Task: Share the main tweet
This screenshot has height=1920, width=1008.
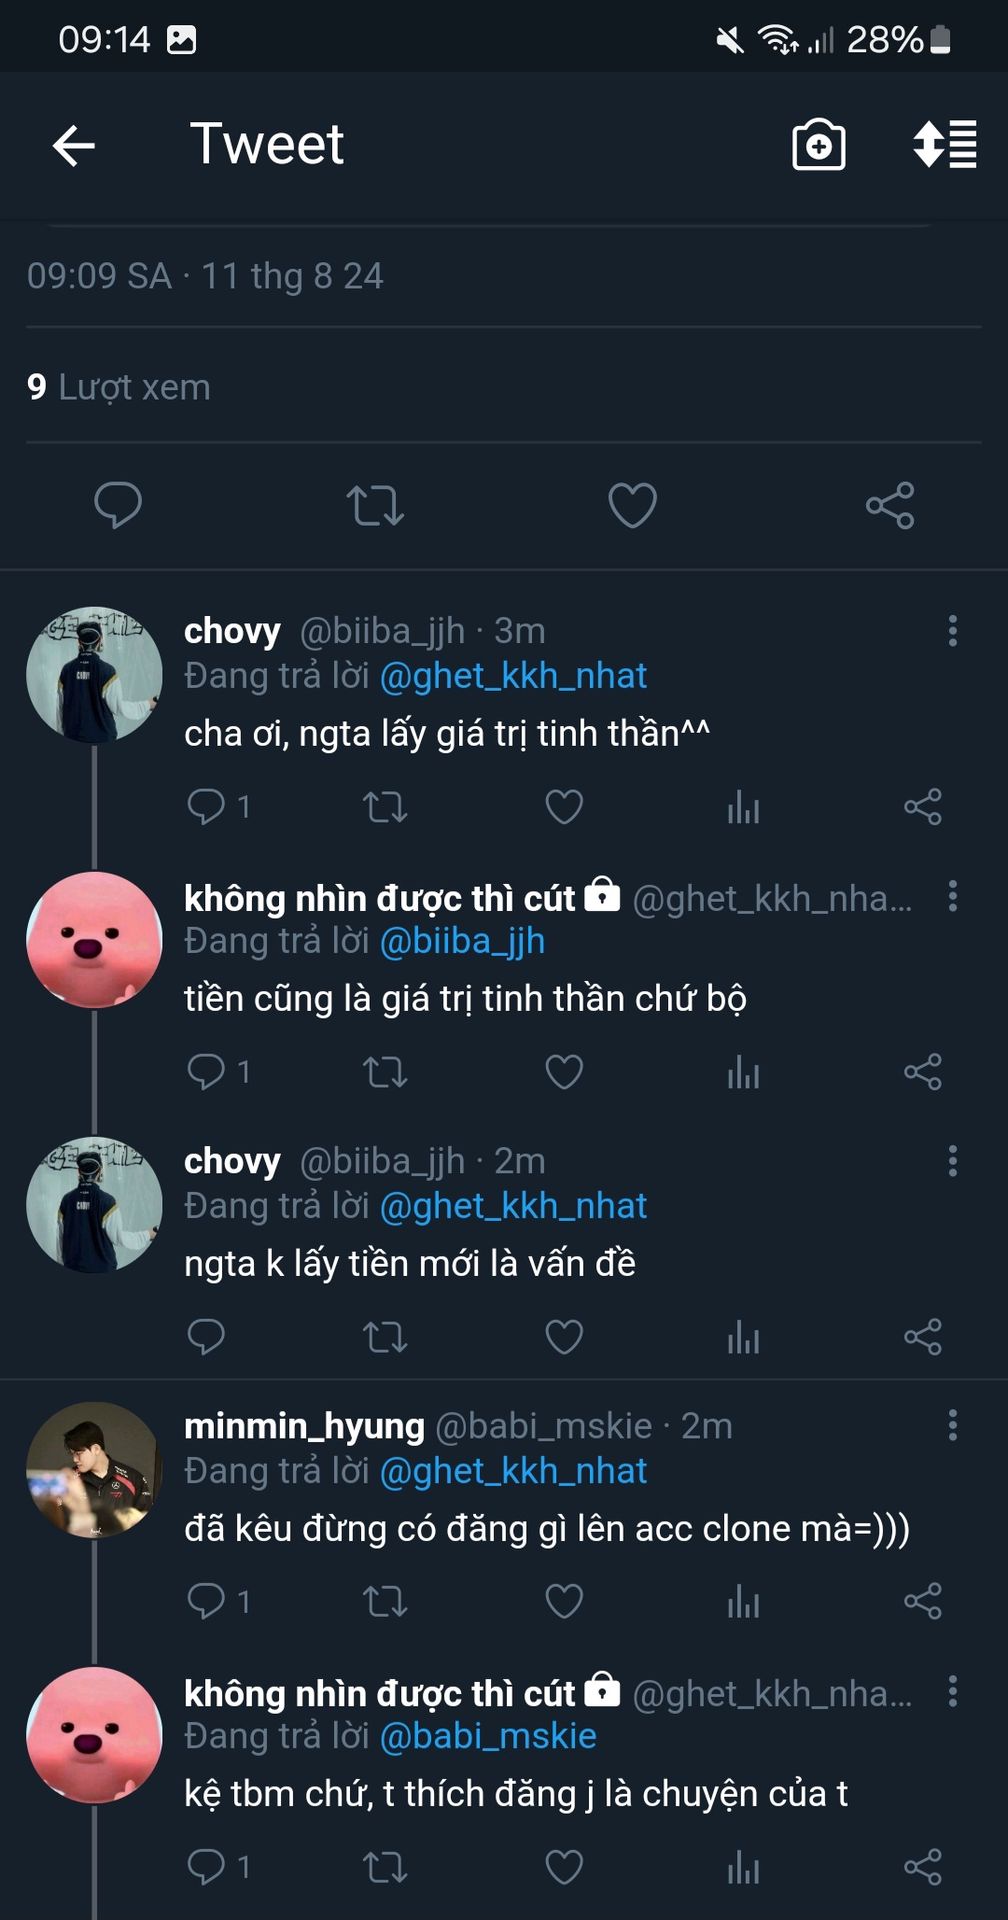Action: coord(889,505)
